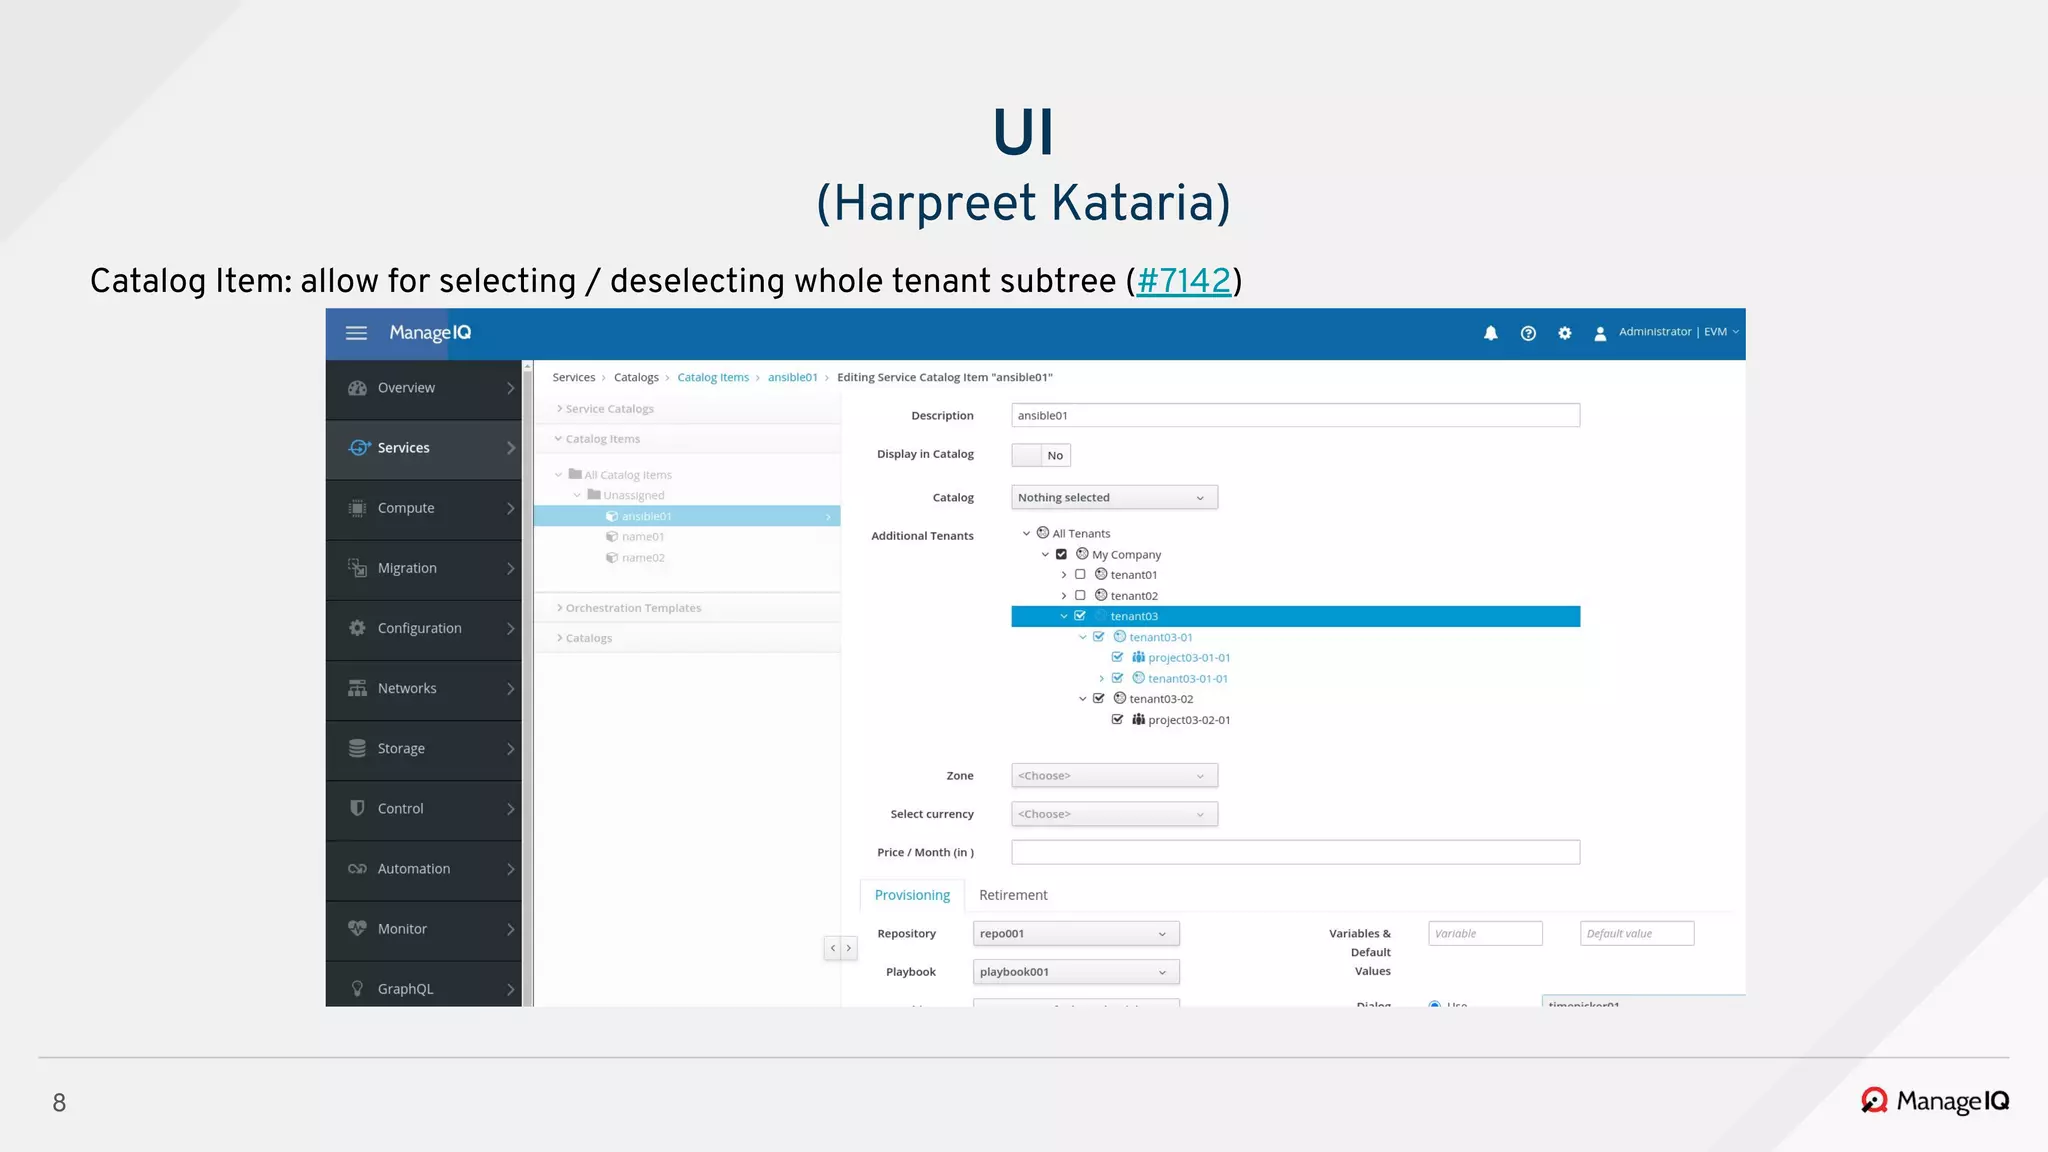Click the Storage database icon

357,748
